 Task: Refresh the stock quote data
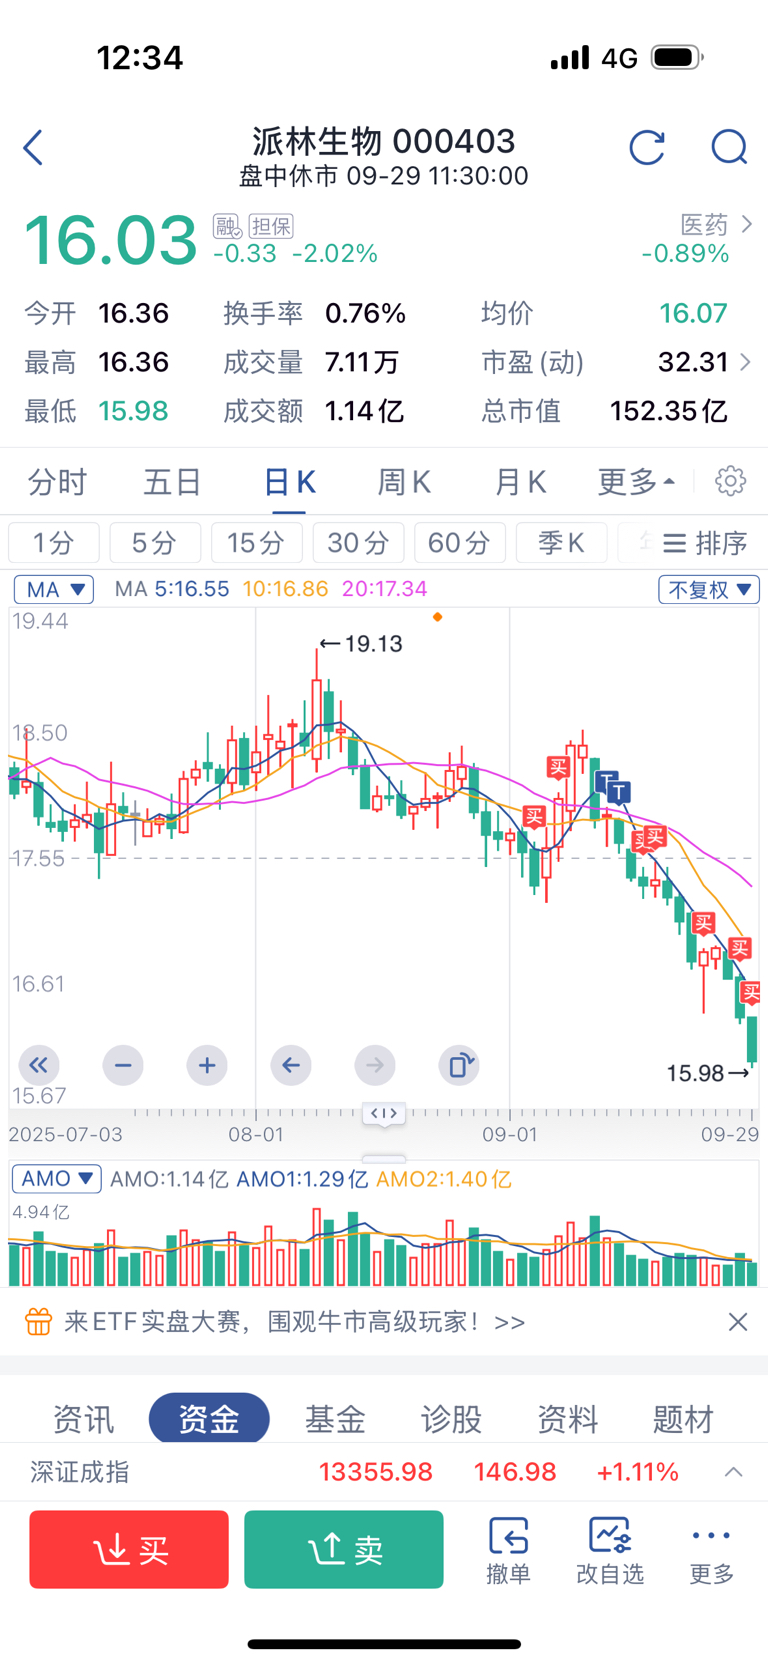click(x=647, y=148)
